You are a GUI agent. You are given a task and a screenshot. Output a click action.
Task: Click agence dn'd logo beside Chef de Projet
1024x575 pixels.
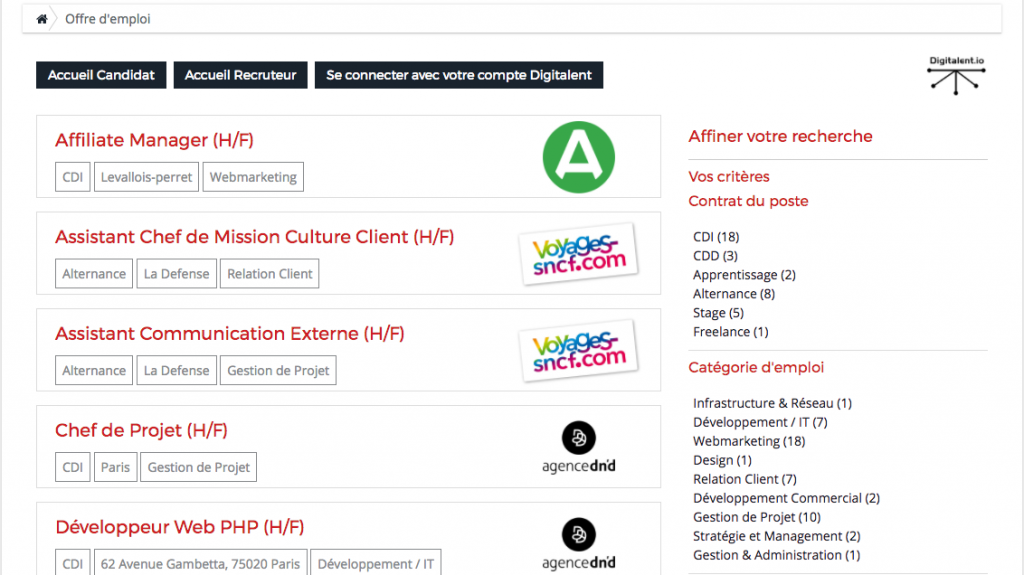(x=579, y=448)
